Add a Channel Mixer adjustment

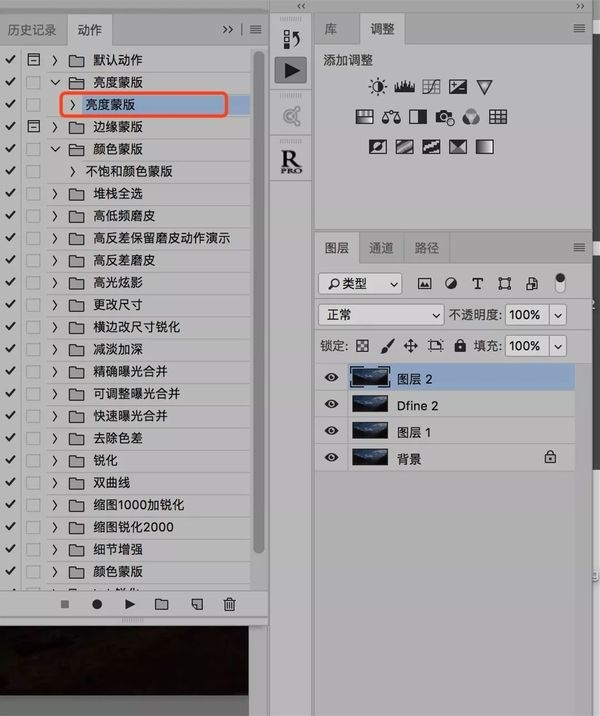pyautogui.click(x=470, y=117)
